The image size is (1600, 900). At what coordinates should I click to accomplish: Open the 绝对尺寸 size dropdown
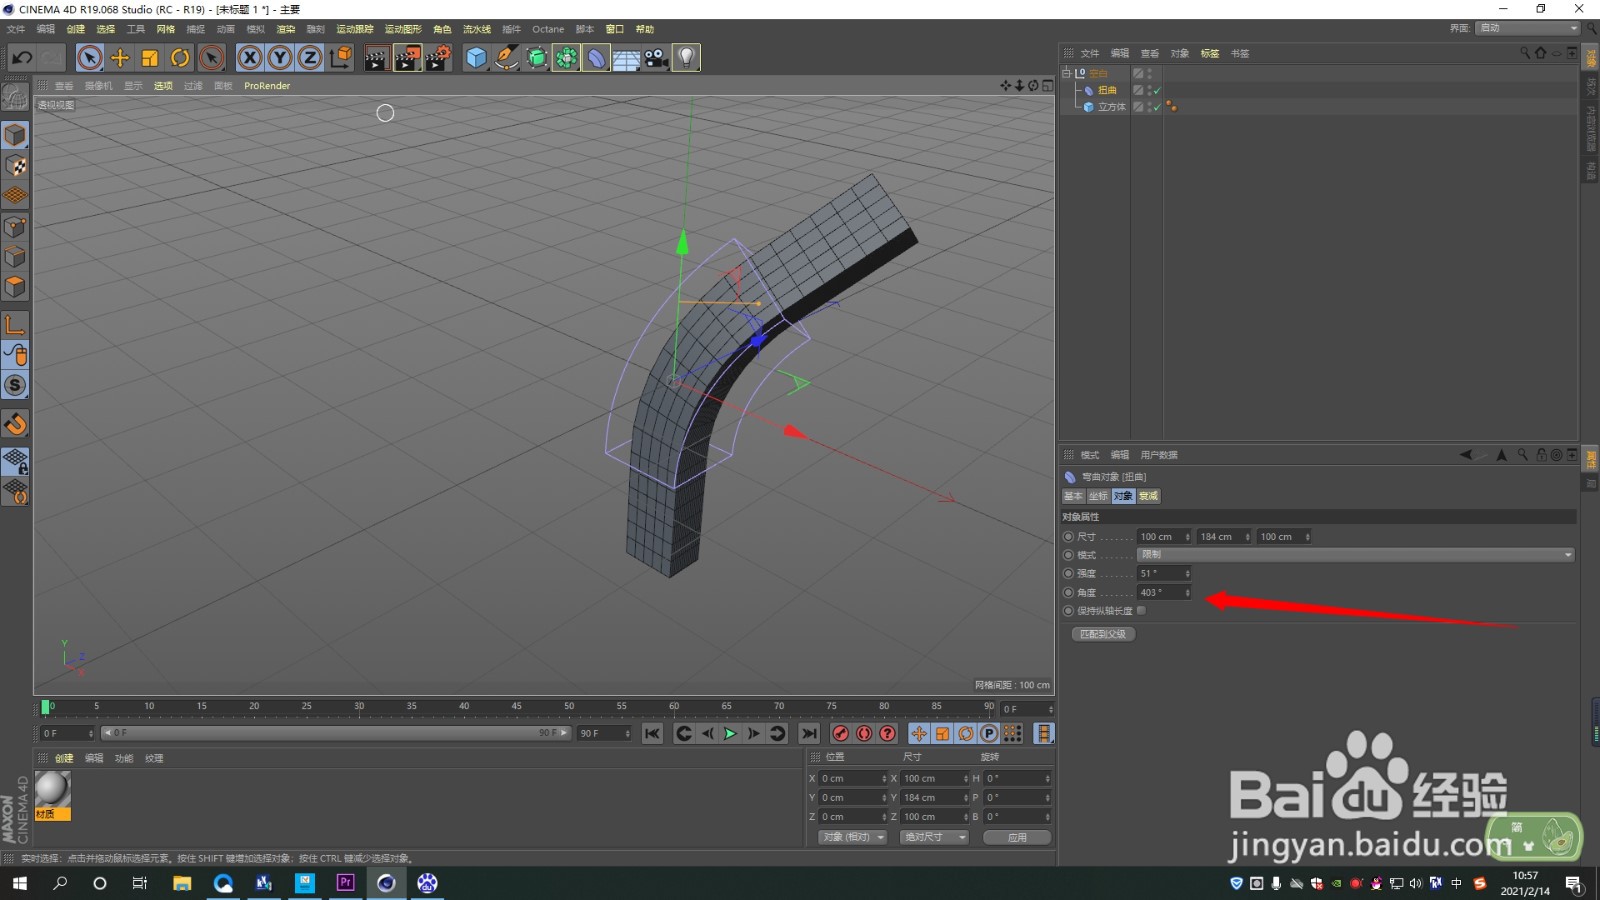pos(934,837)
